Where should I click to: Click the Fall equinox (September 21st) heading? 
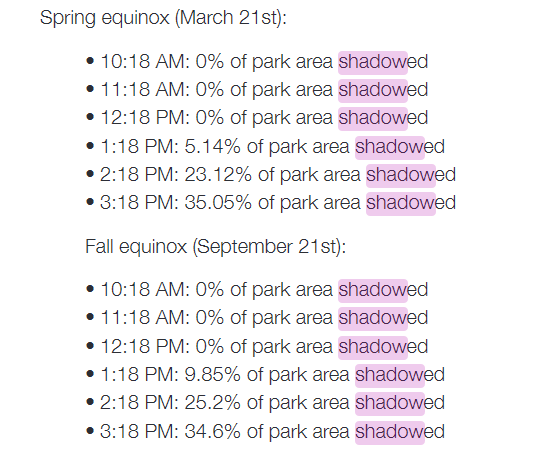215,246
